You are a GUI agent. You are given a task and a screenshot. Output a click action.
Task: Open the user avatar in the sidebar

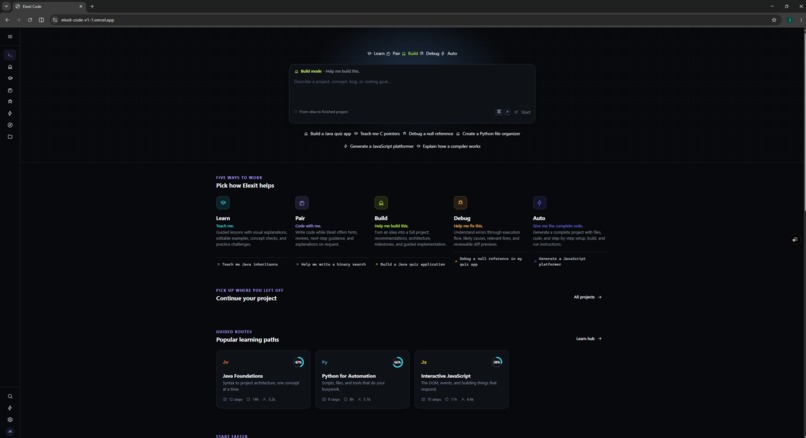(10, 431)
